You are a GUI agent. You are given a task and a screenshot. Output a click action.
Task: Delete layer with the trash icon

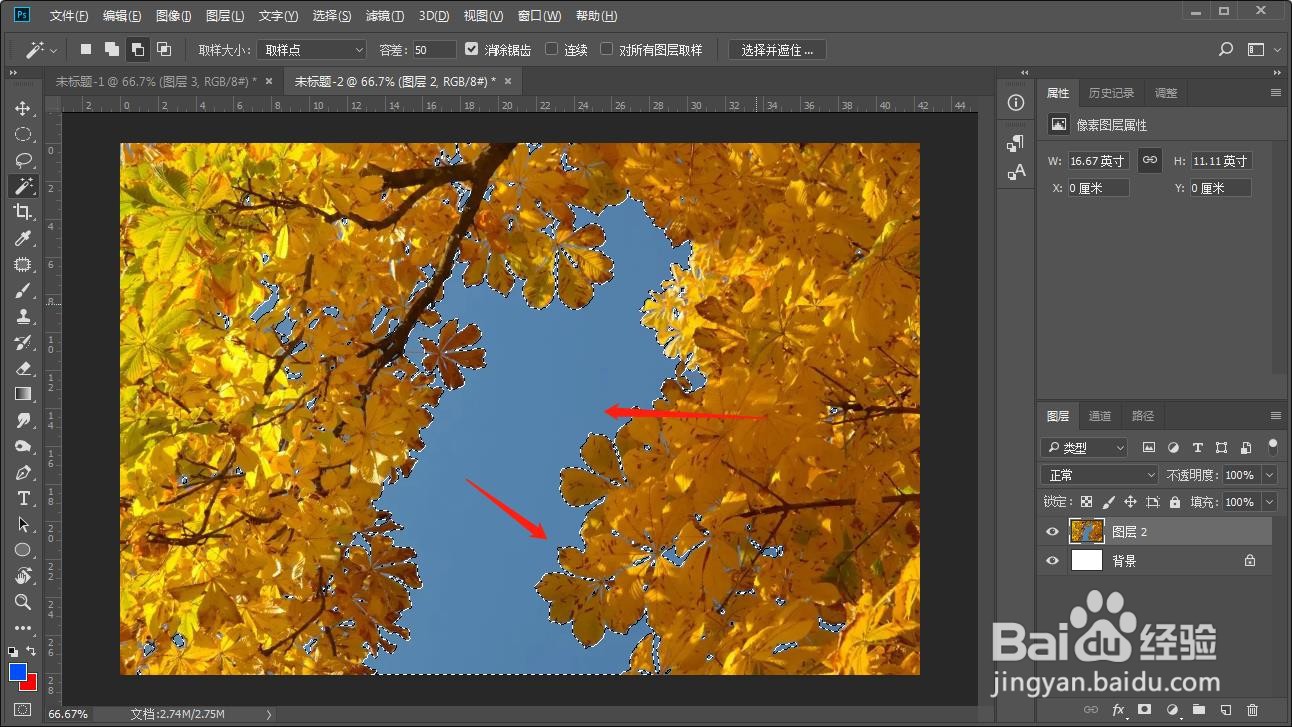[1253, 710]
